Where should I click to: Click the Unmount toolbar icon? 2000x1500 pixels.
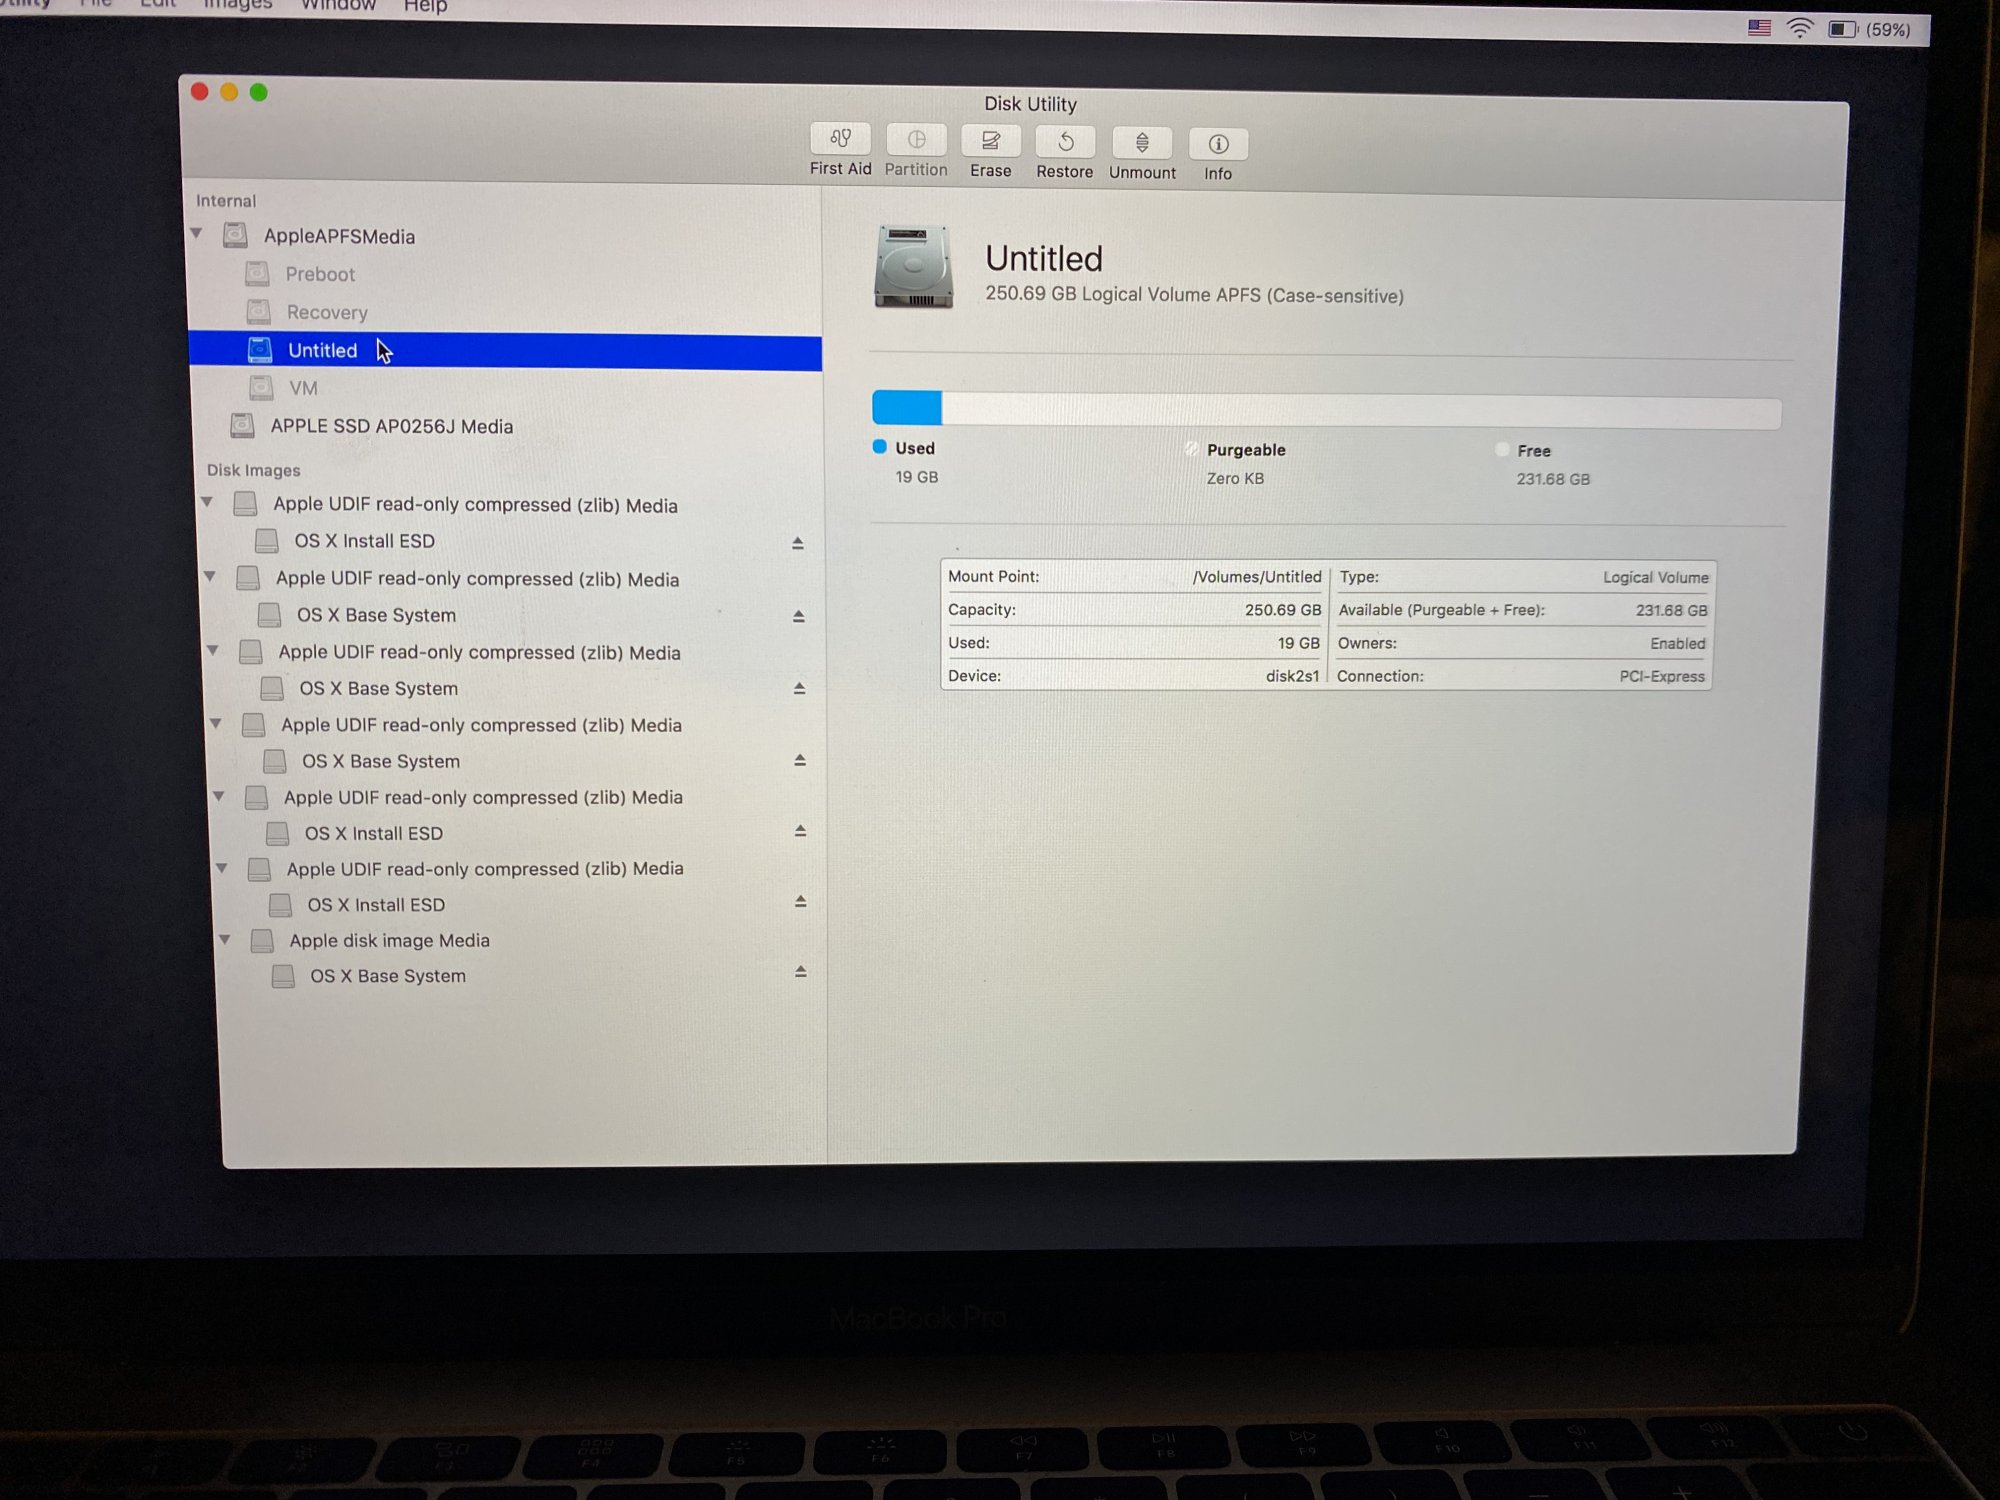tap(1142, 143)
